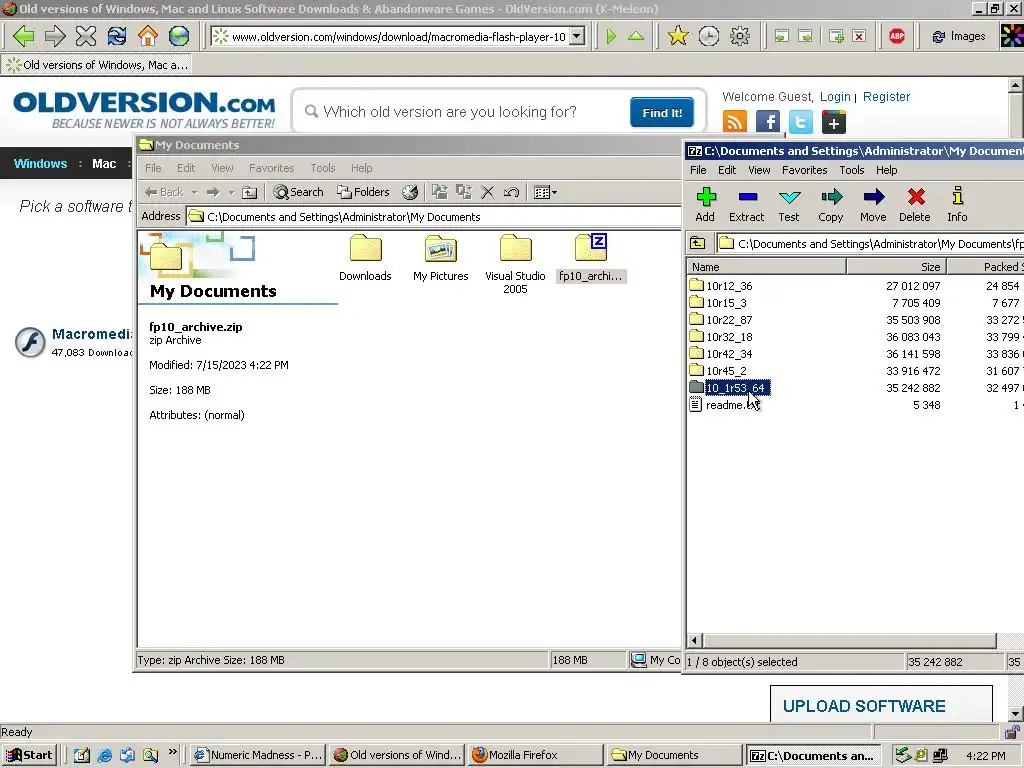1024x768 pixels.
Task: Click the Twitter icon on OldVersion
Action: tap(801, 122)
